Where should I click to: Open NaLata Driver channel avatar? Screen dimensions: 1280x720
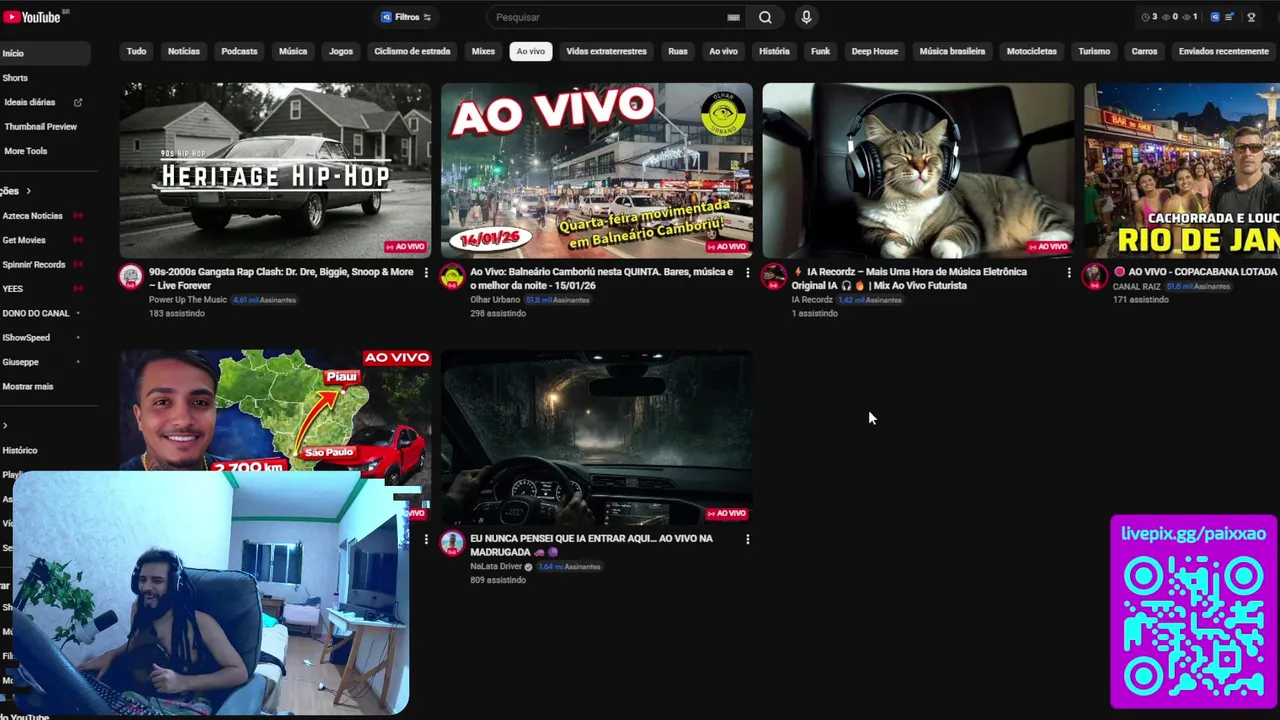pyautogui.click(x=452, y=543)
